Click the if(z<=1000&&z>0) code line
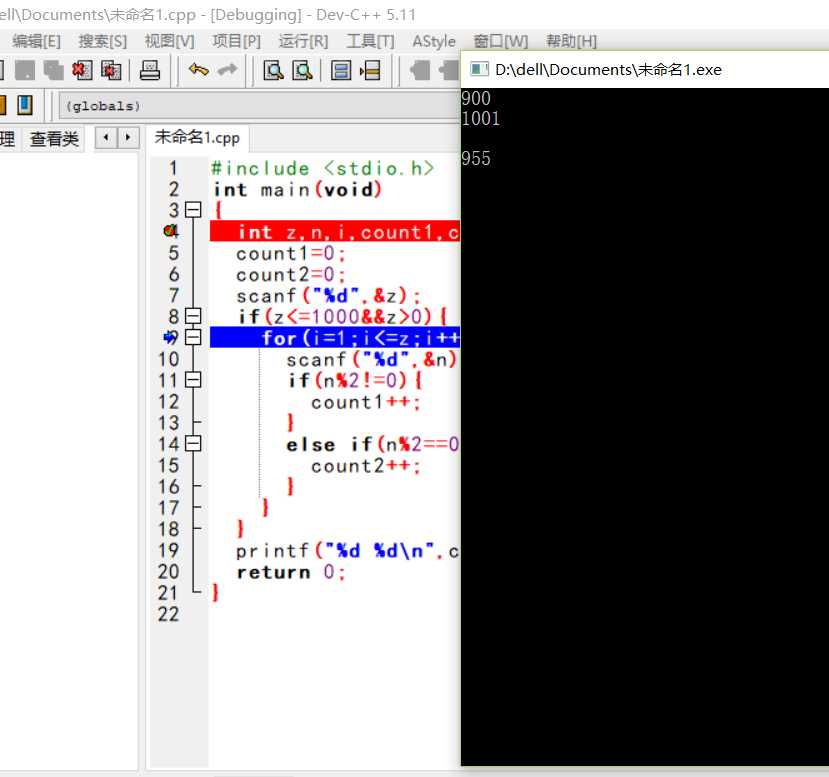Screen dimensions: 829x777 [x=343, y=317]
